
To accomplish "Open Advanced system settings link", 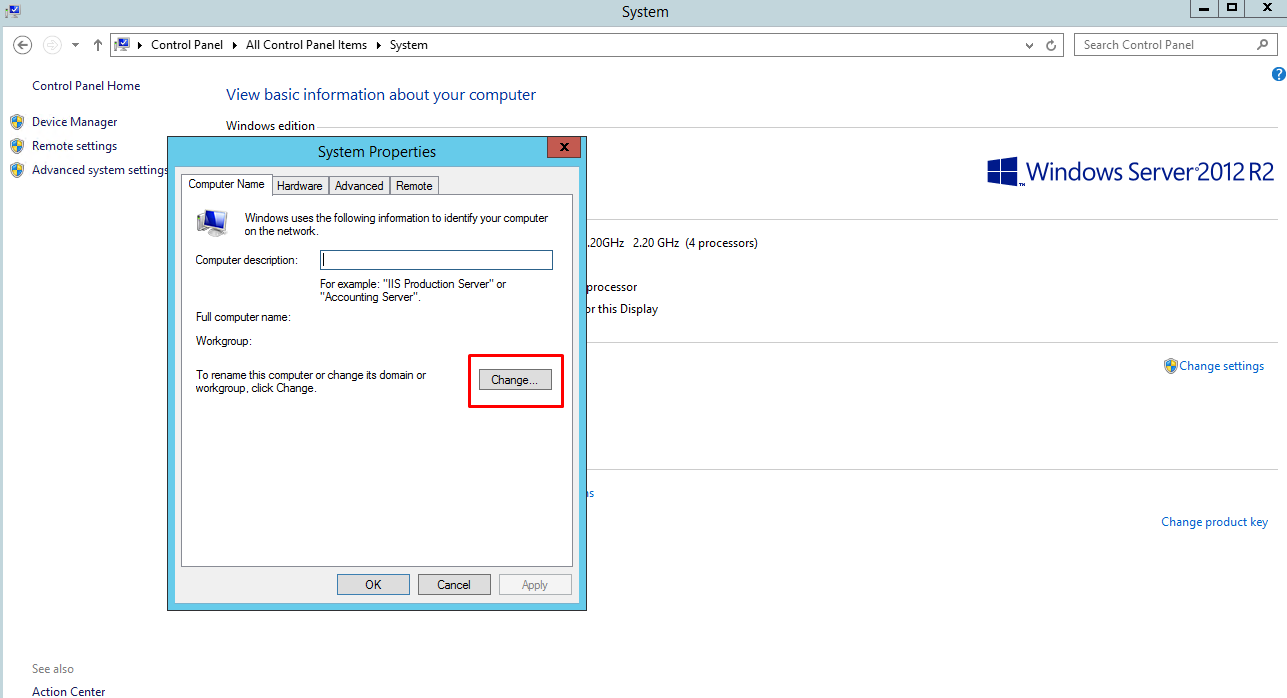I will coord(99,170).
